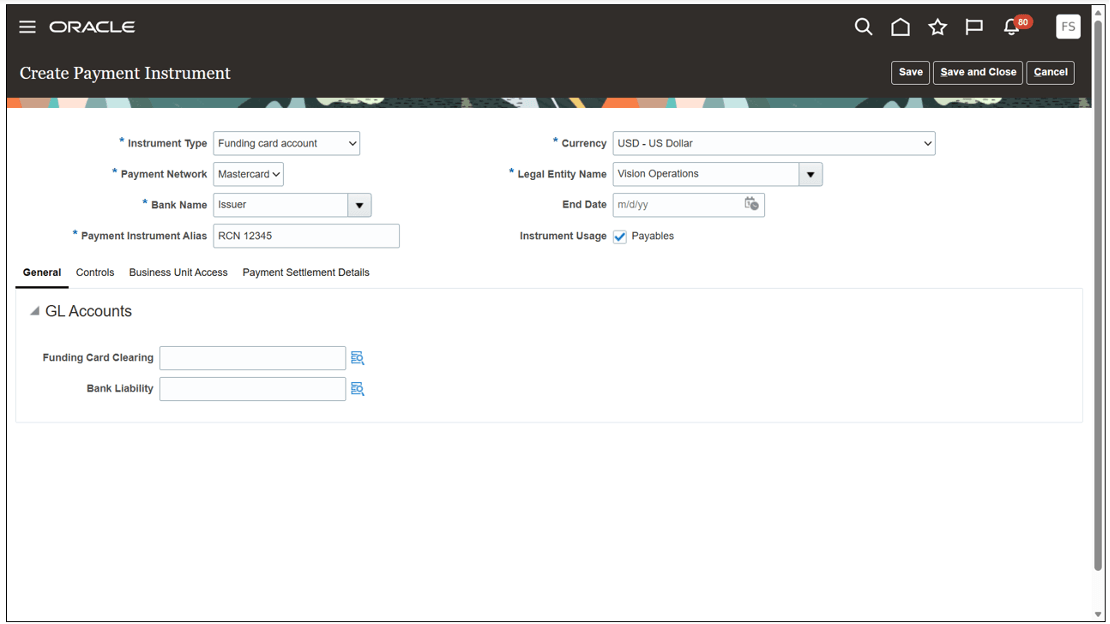Click the Payables label

coord(653,236)
